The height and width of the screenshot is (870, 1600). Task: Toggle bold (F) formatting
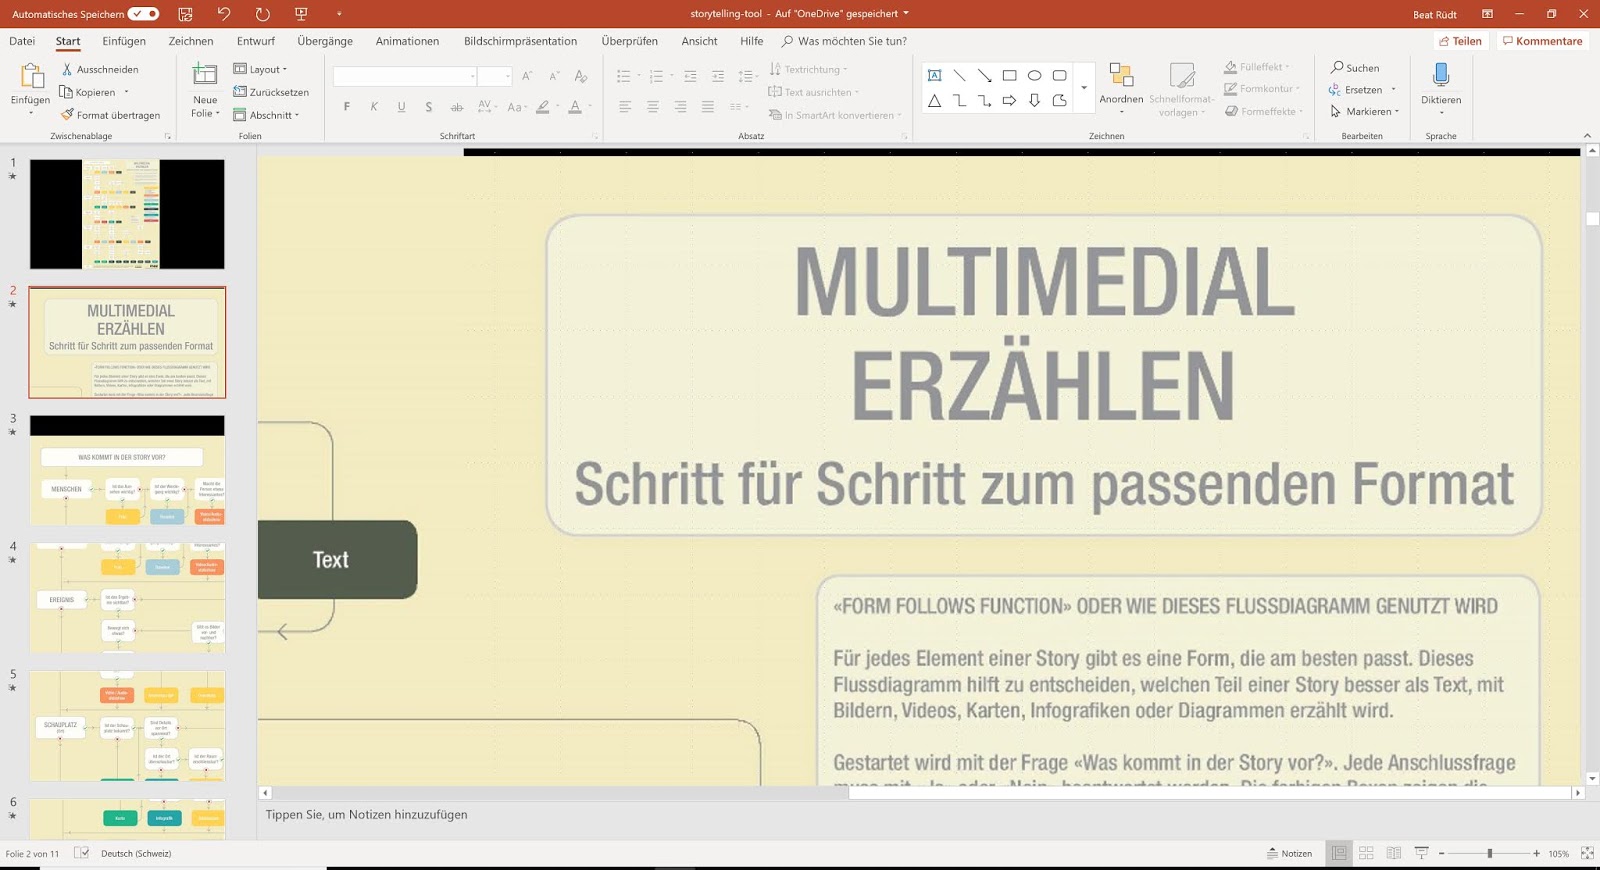click(x=347, y=107)
